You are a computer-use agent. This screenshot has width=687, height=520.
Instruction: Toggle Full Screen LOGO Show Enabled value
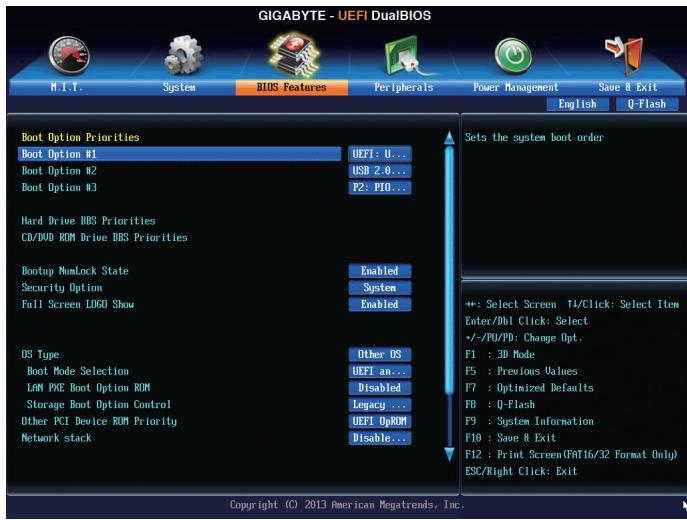click(380, 304)
